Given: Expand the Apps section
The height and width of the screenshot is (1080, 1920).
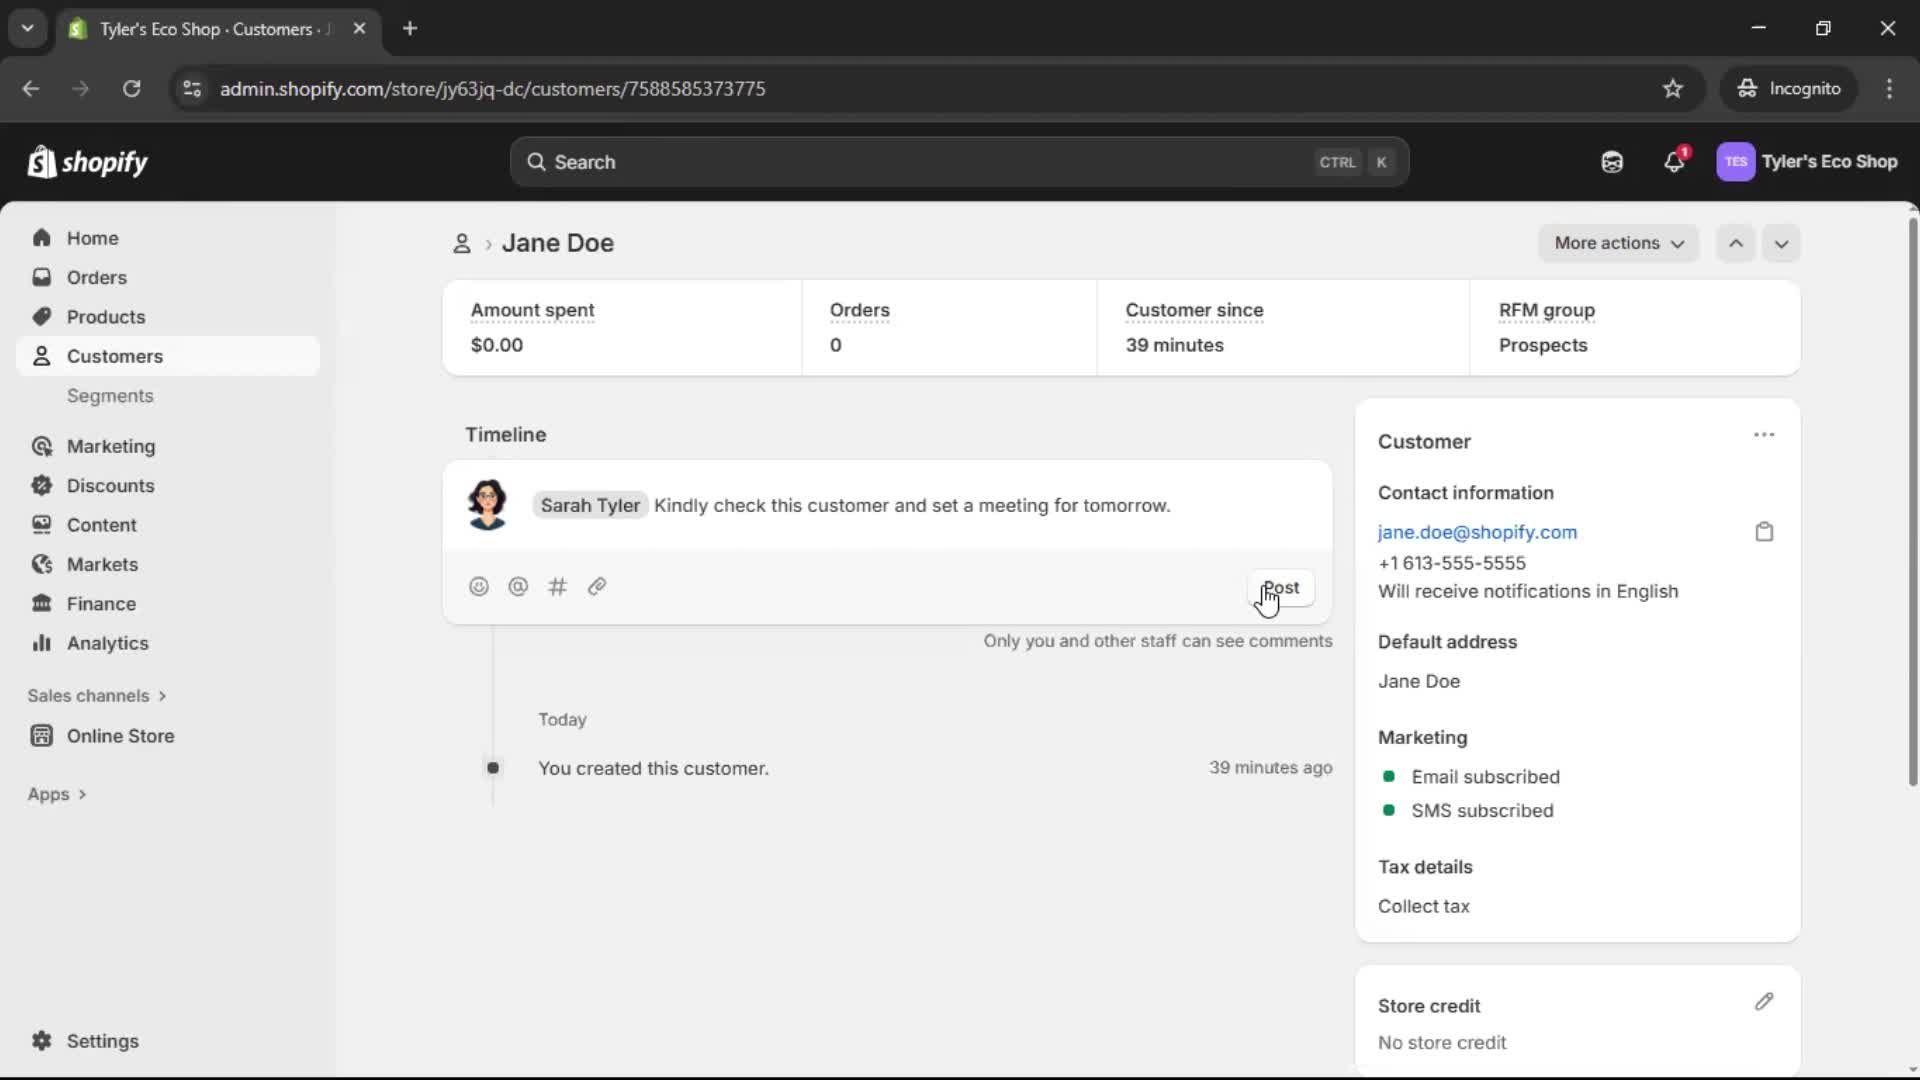Looking at the screenshot, I should (57, 793).
